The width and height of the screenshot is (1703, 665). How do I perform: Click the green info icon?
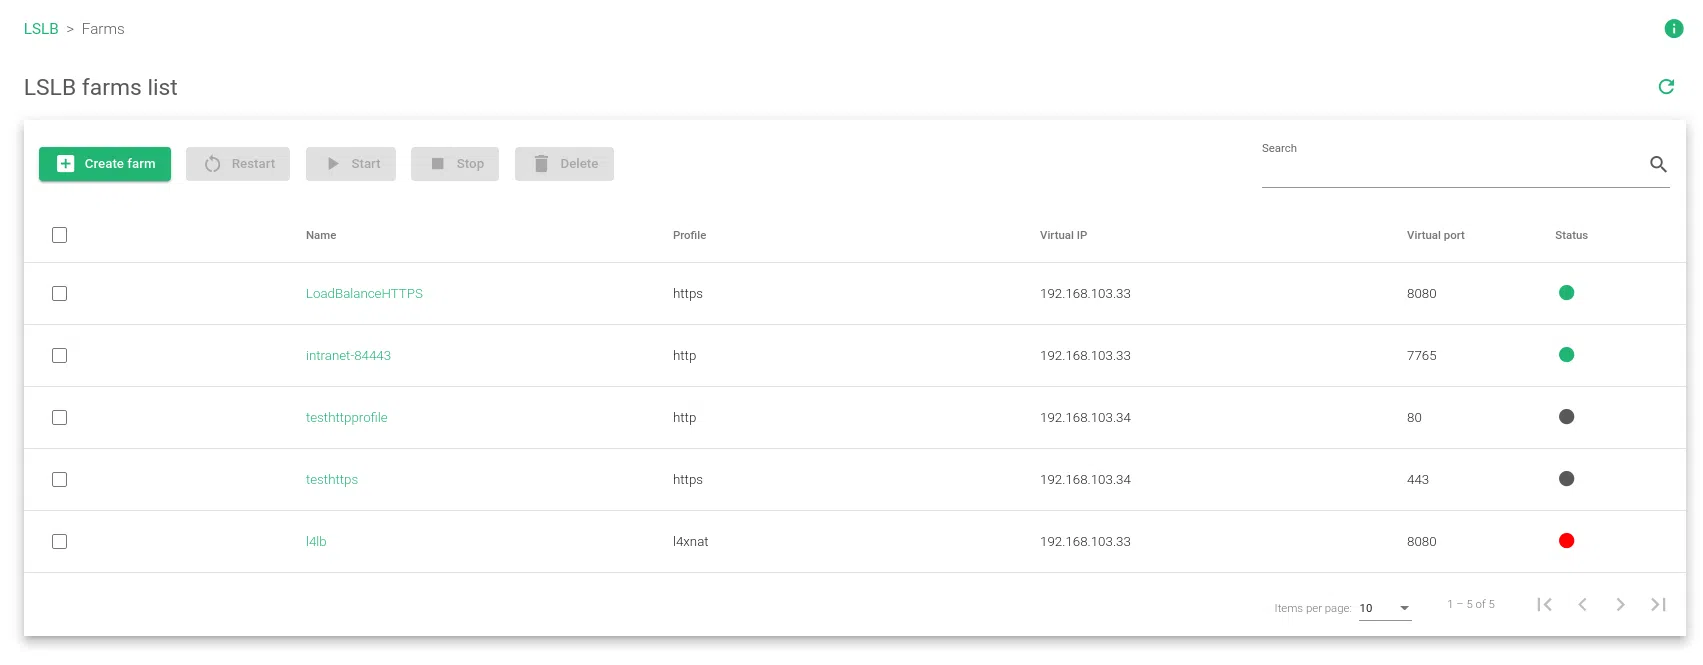[1673, 29]
